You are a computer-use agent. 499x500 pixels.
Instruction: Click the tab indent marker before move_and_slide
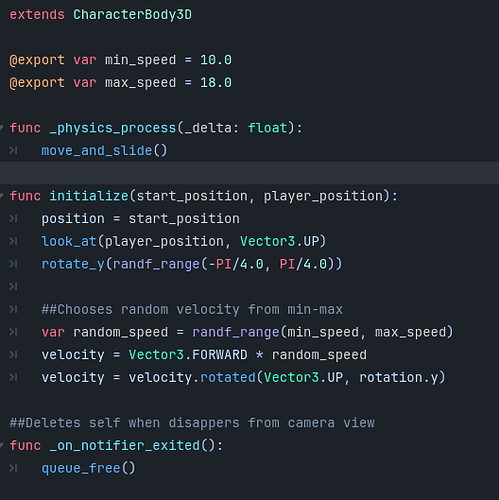pos(13,151)
